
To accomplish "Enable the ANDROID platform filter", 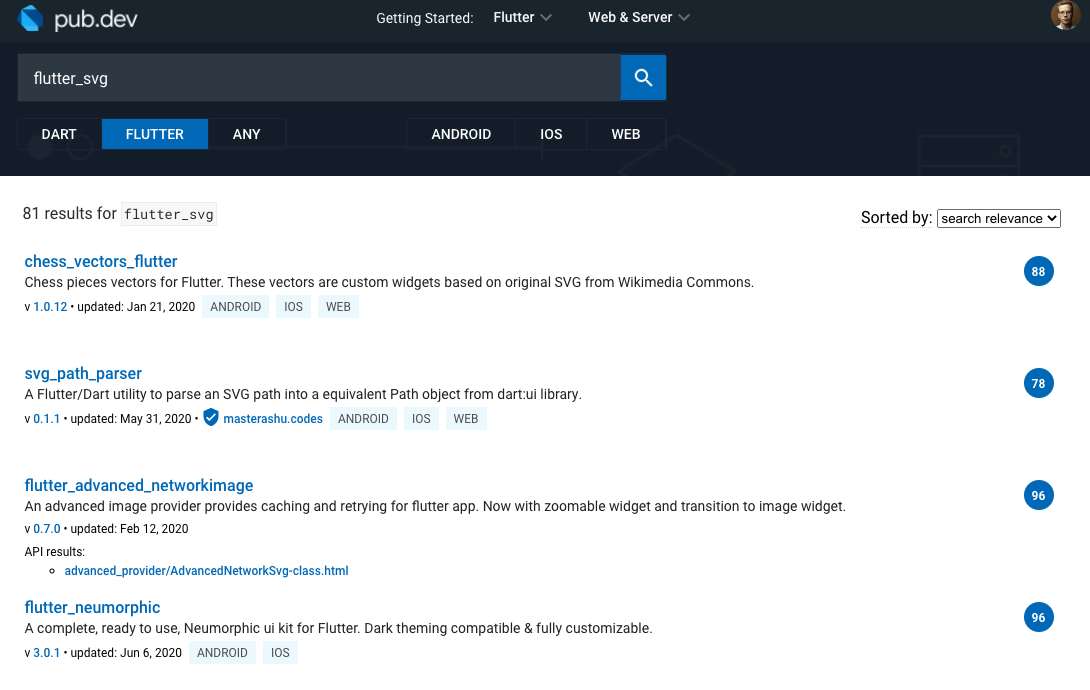I will [461, 133].
